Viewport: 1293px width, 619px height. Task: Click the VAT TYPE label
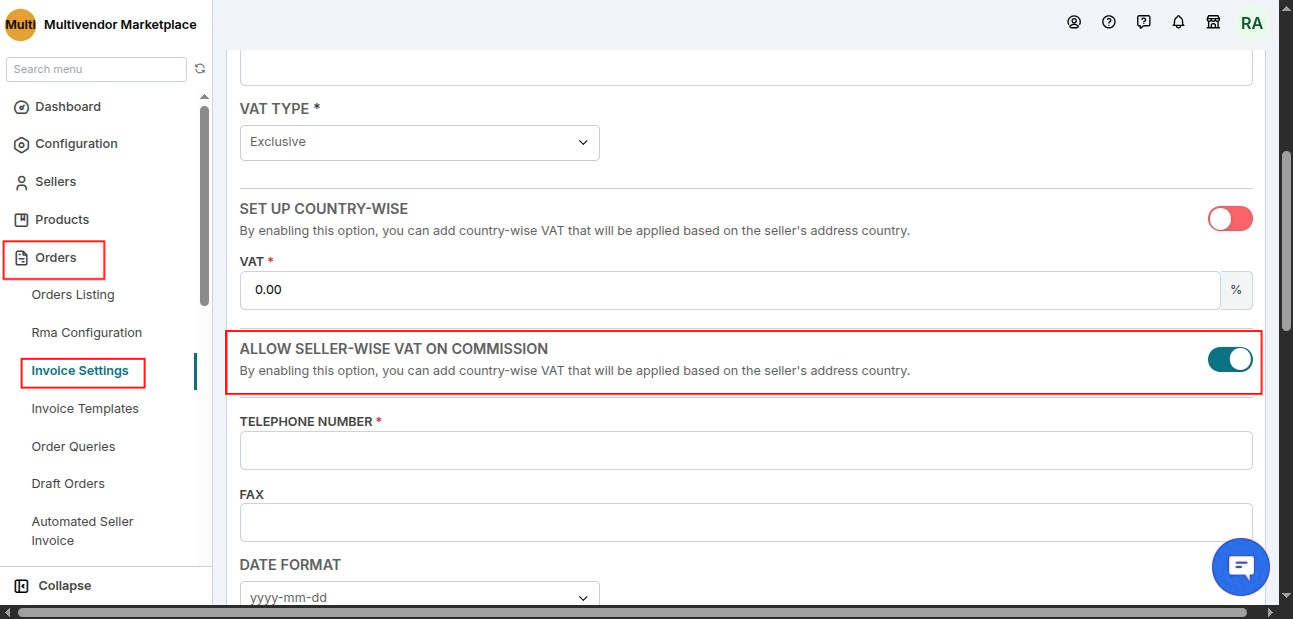[x=280, y=108]
